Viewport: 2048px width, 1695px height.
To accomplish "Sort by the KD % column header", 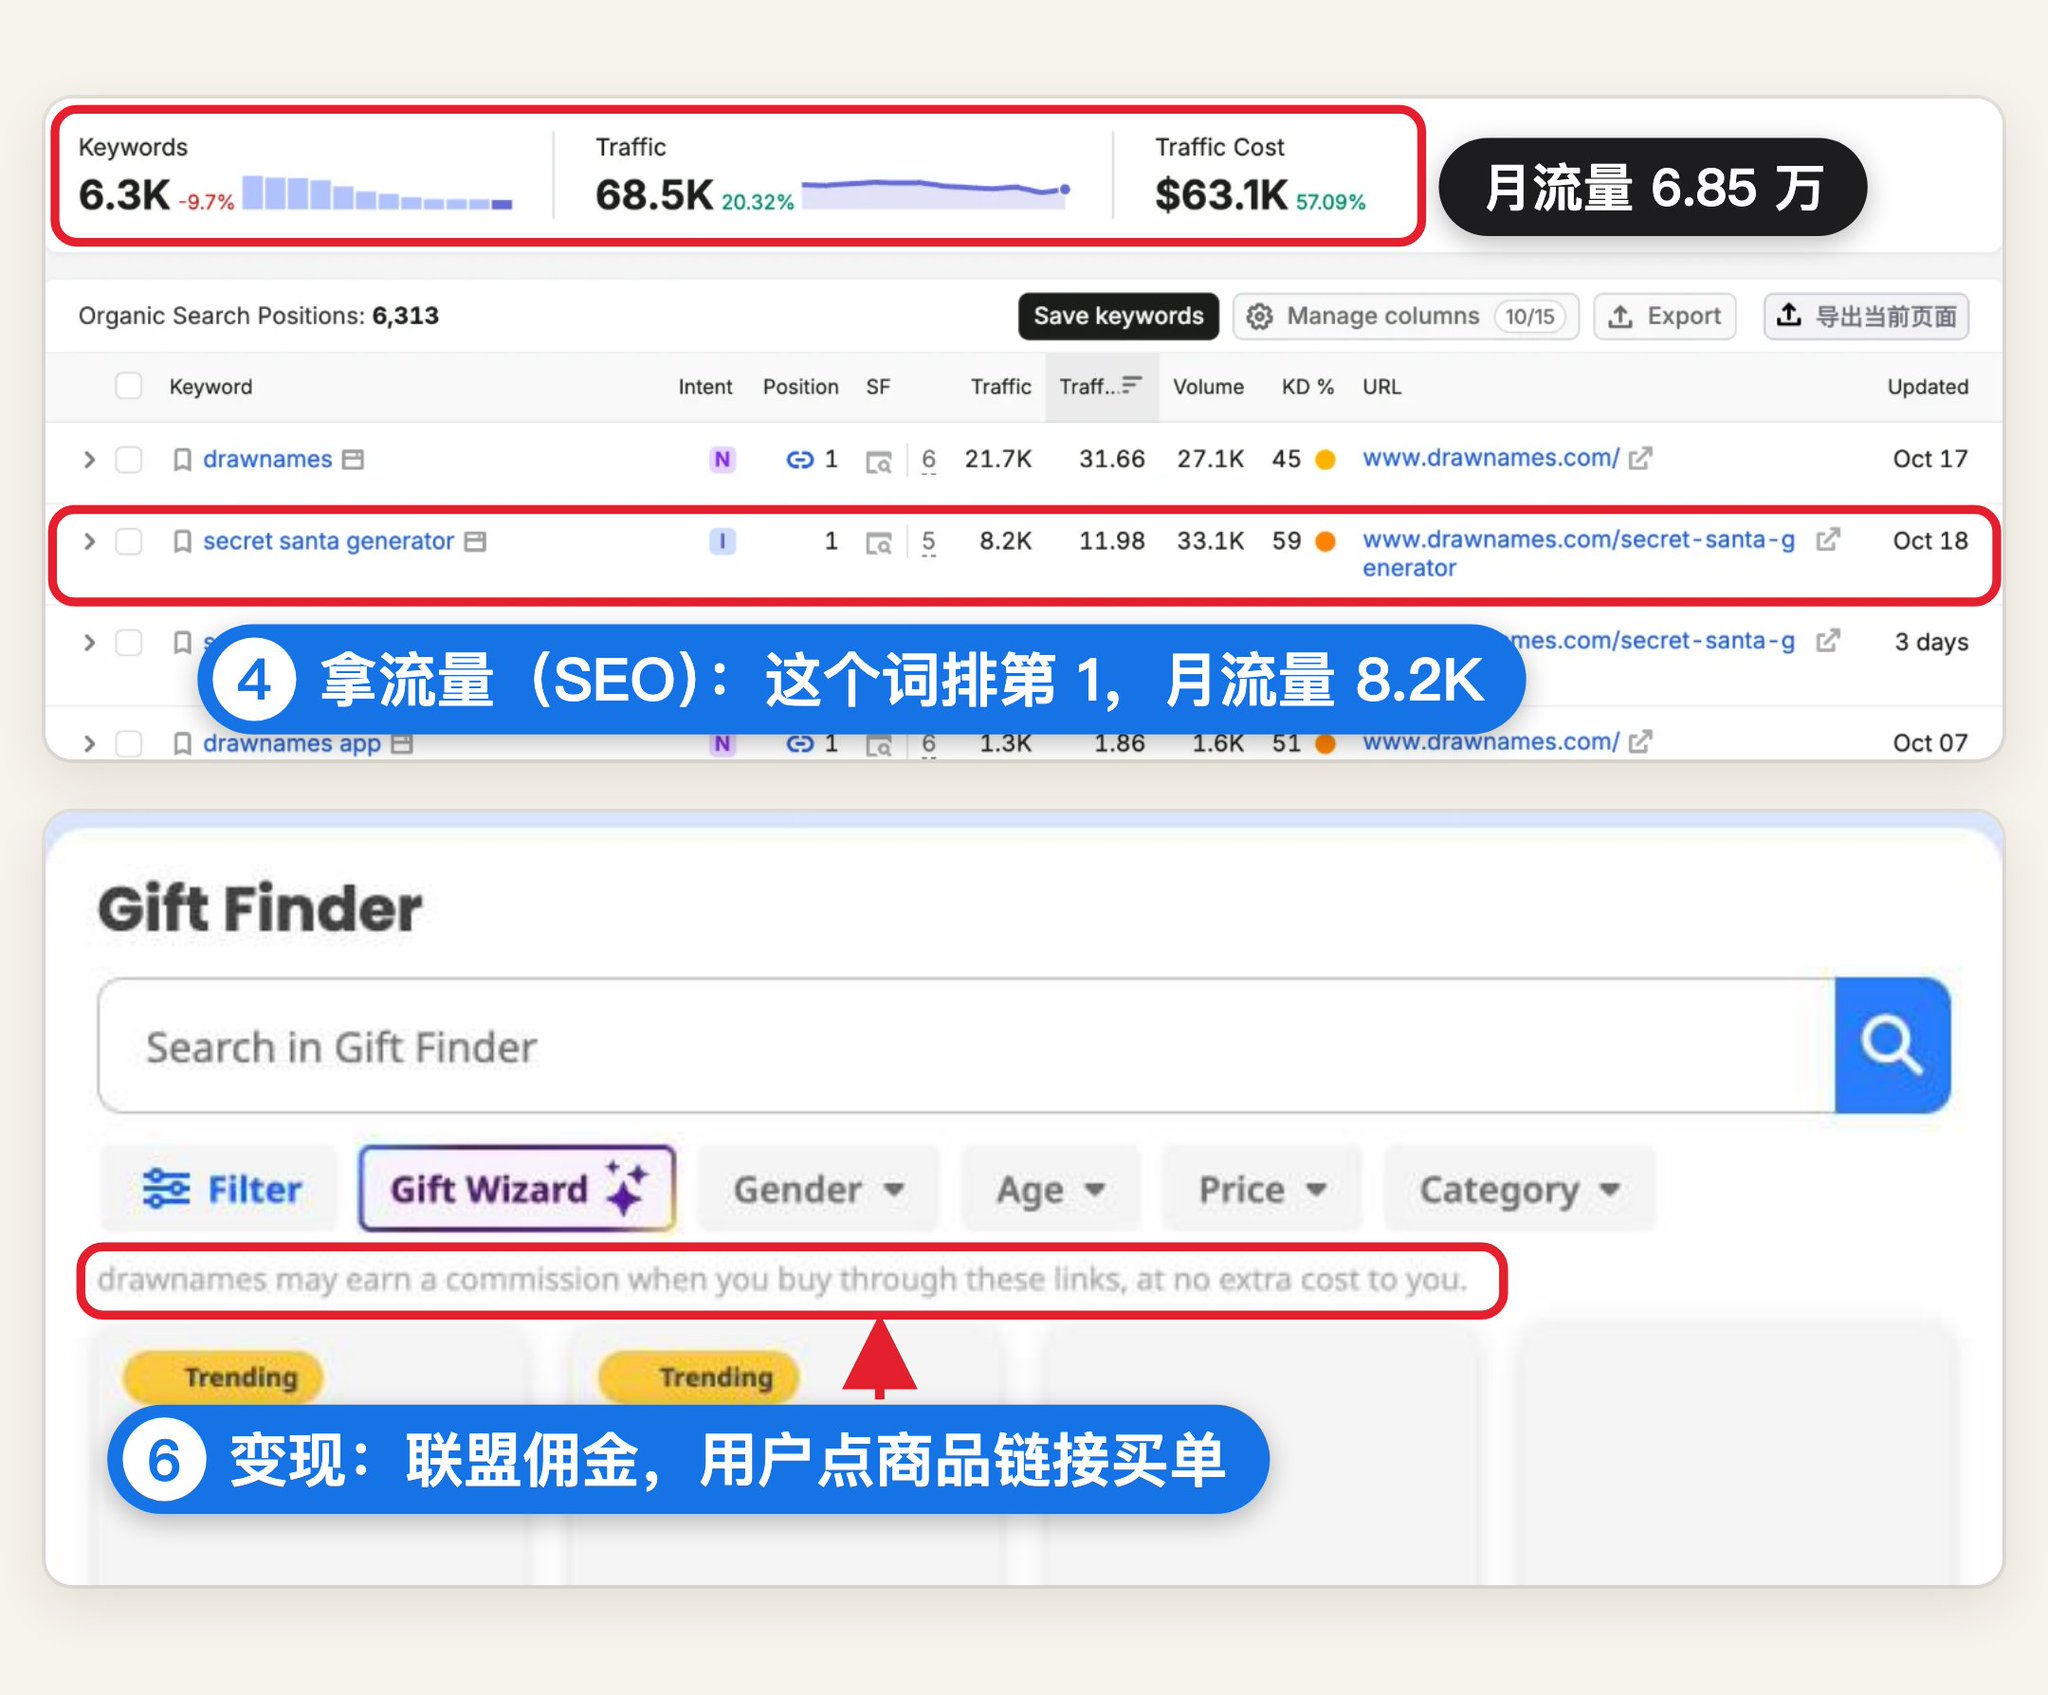I will (x=1308, y=386).
